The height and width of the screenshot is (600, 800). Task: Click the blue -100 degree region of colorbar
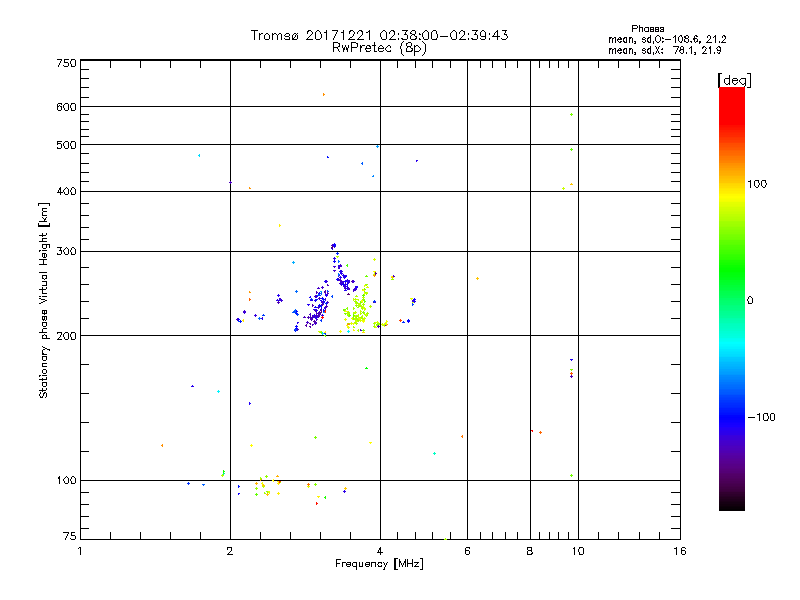[x=732, y=417]
